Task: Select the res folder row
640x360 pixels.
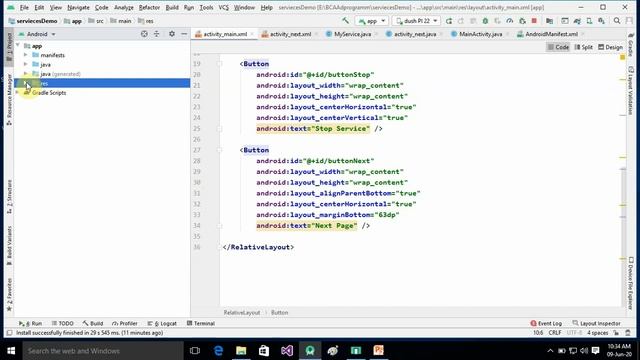Action: point(102,83)
